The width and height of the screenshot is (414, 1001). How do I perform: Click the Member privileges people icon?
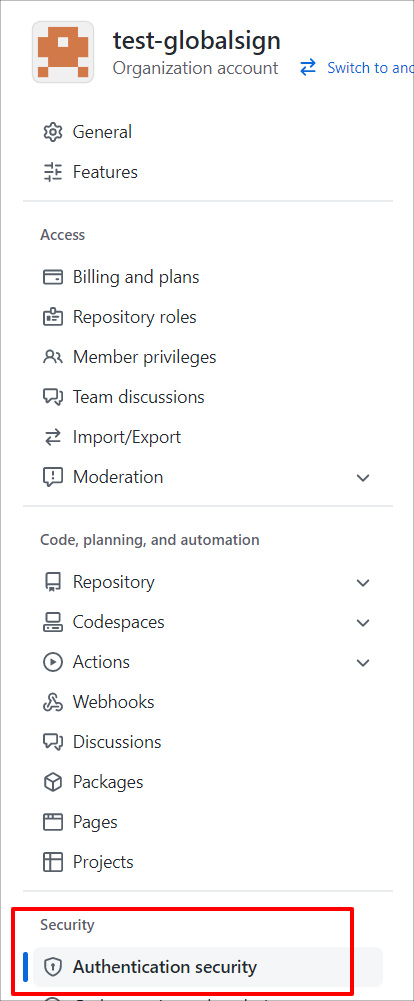point(52,357)
